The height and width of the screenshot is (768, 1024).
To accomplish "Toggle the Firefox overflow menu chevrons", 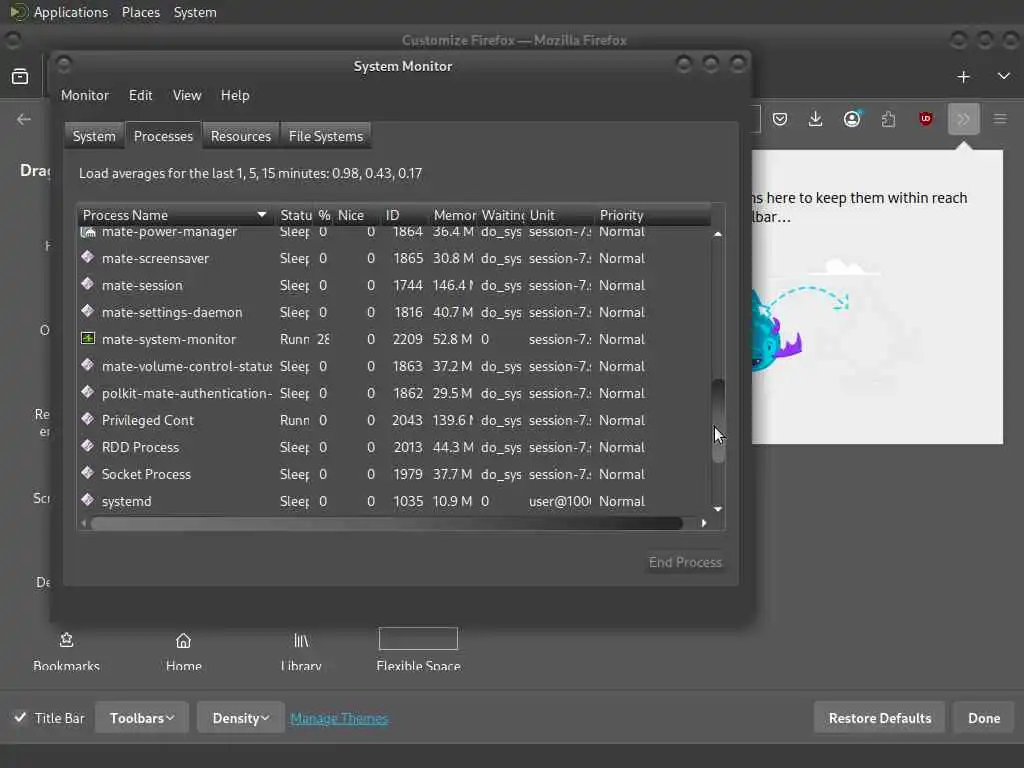I will tap(963, 119).
